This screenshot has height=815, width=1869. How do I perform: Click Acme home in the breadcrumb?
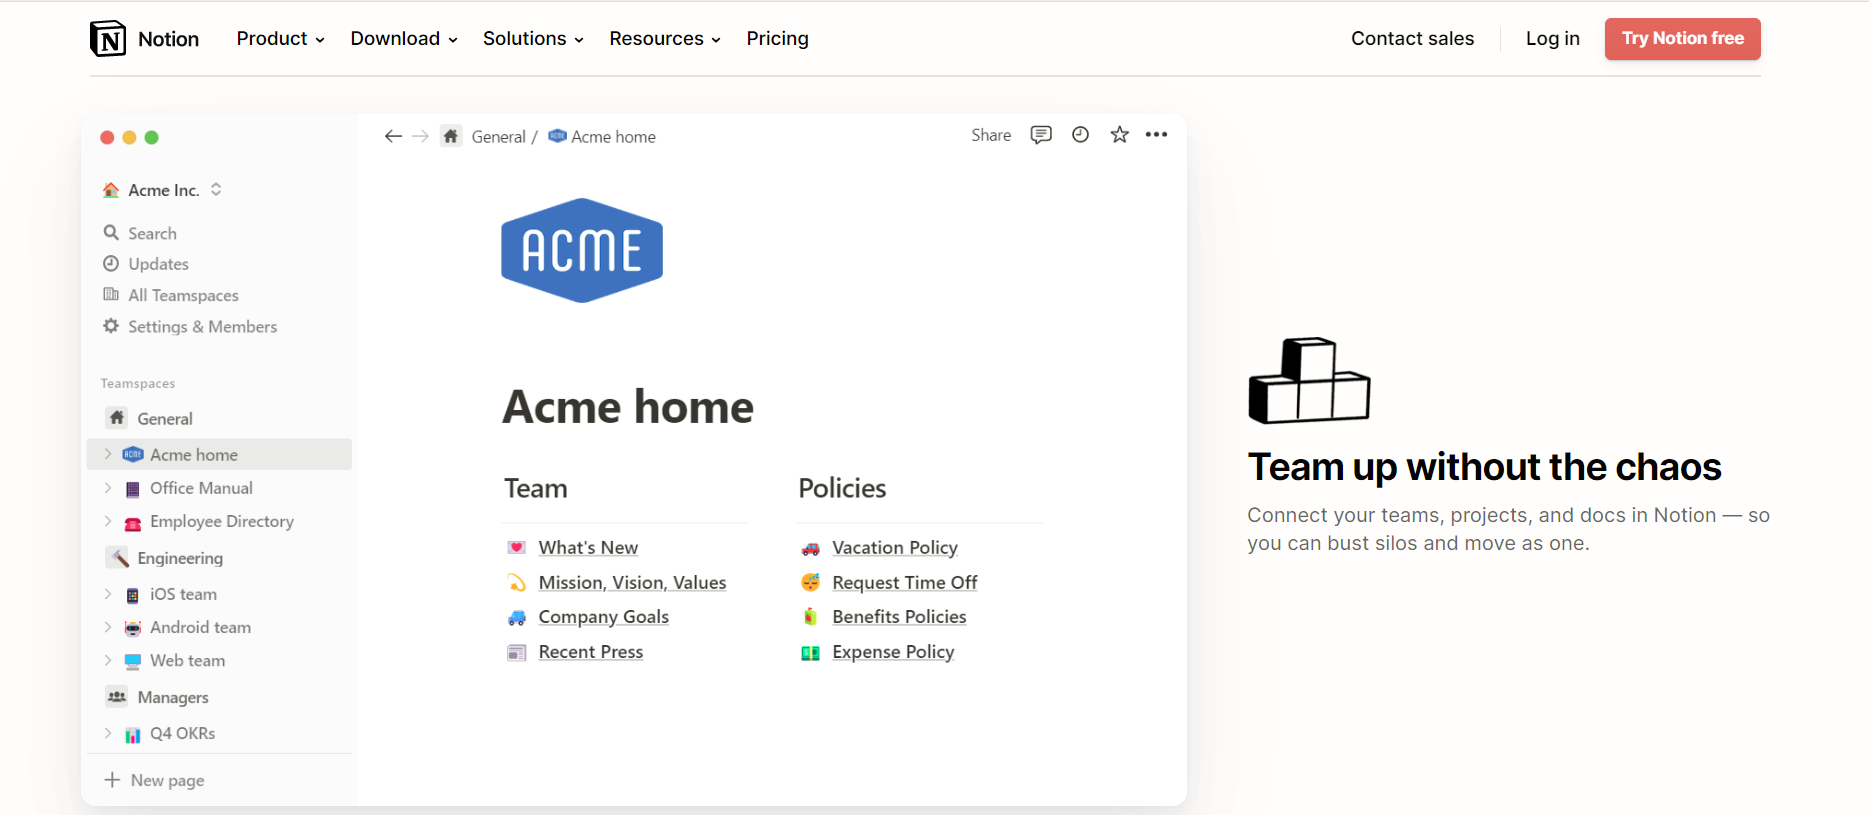(x=602, y=137)
